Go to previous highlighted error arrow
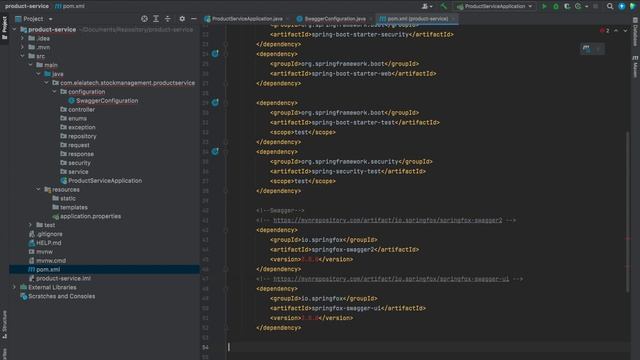This screenshot has width=640, height=360. click(x=616, y=31)
